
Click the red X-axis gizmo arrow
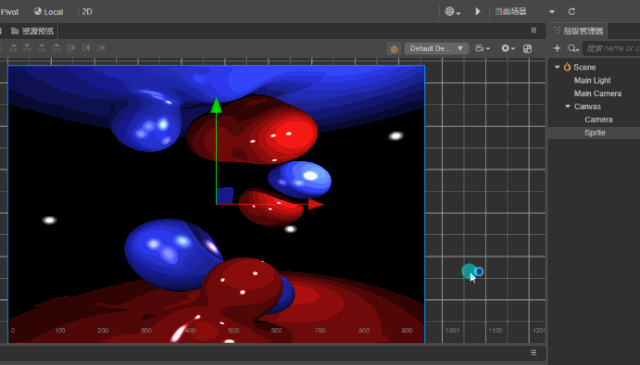[x=316, y=204]
